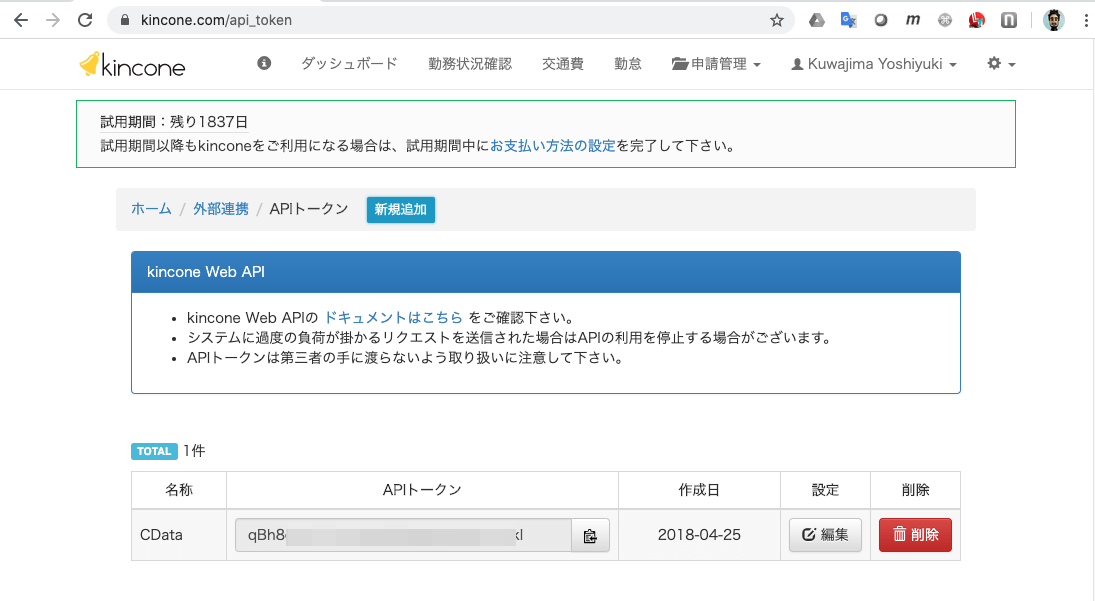Bookmark this page with the star icon
This screenshot has height=601, width=1095.
777,20
